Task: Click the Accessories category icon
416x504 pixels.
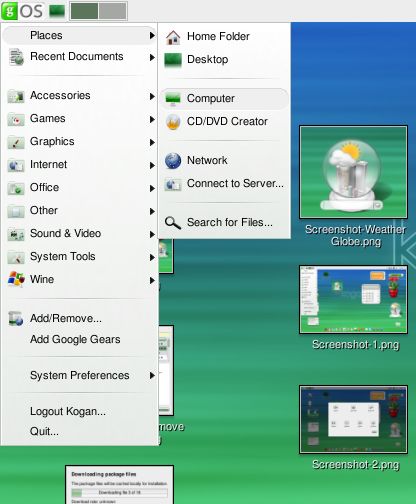Action: click(x=16, y=96)
